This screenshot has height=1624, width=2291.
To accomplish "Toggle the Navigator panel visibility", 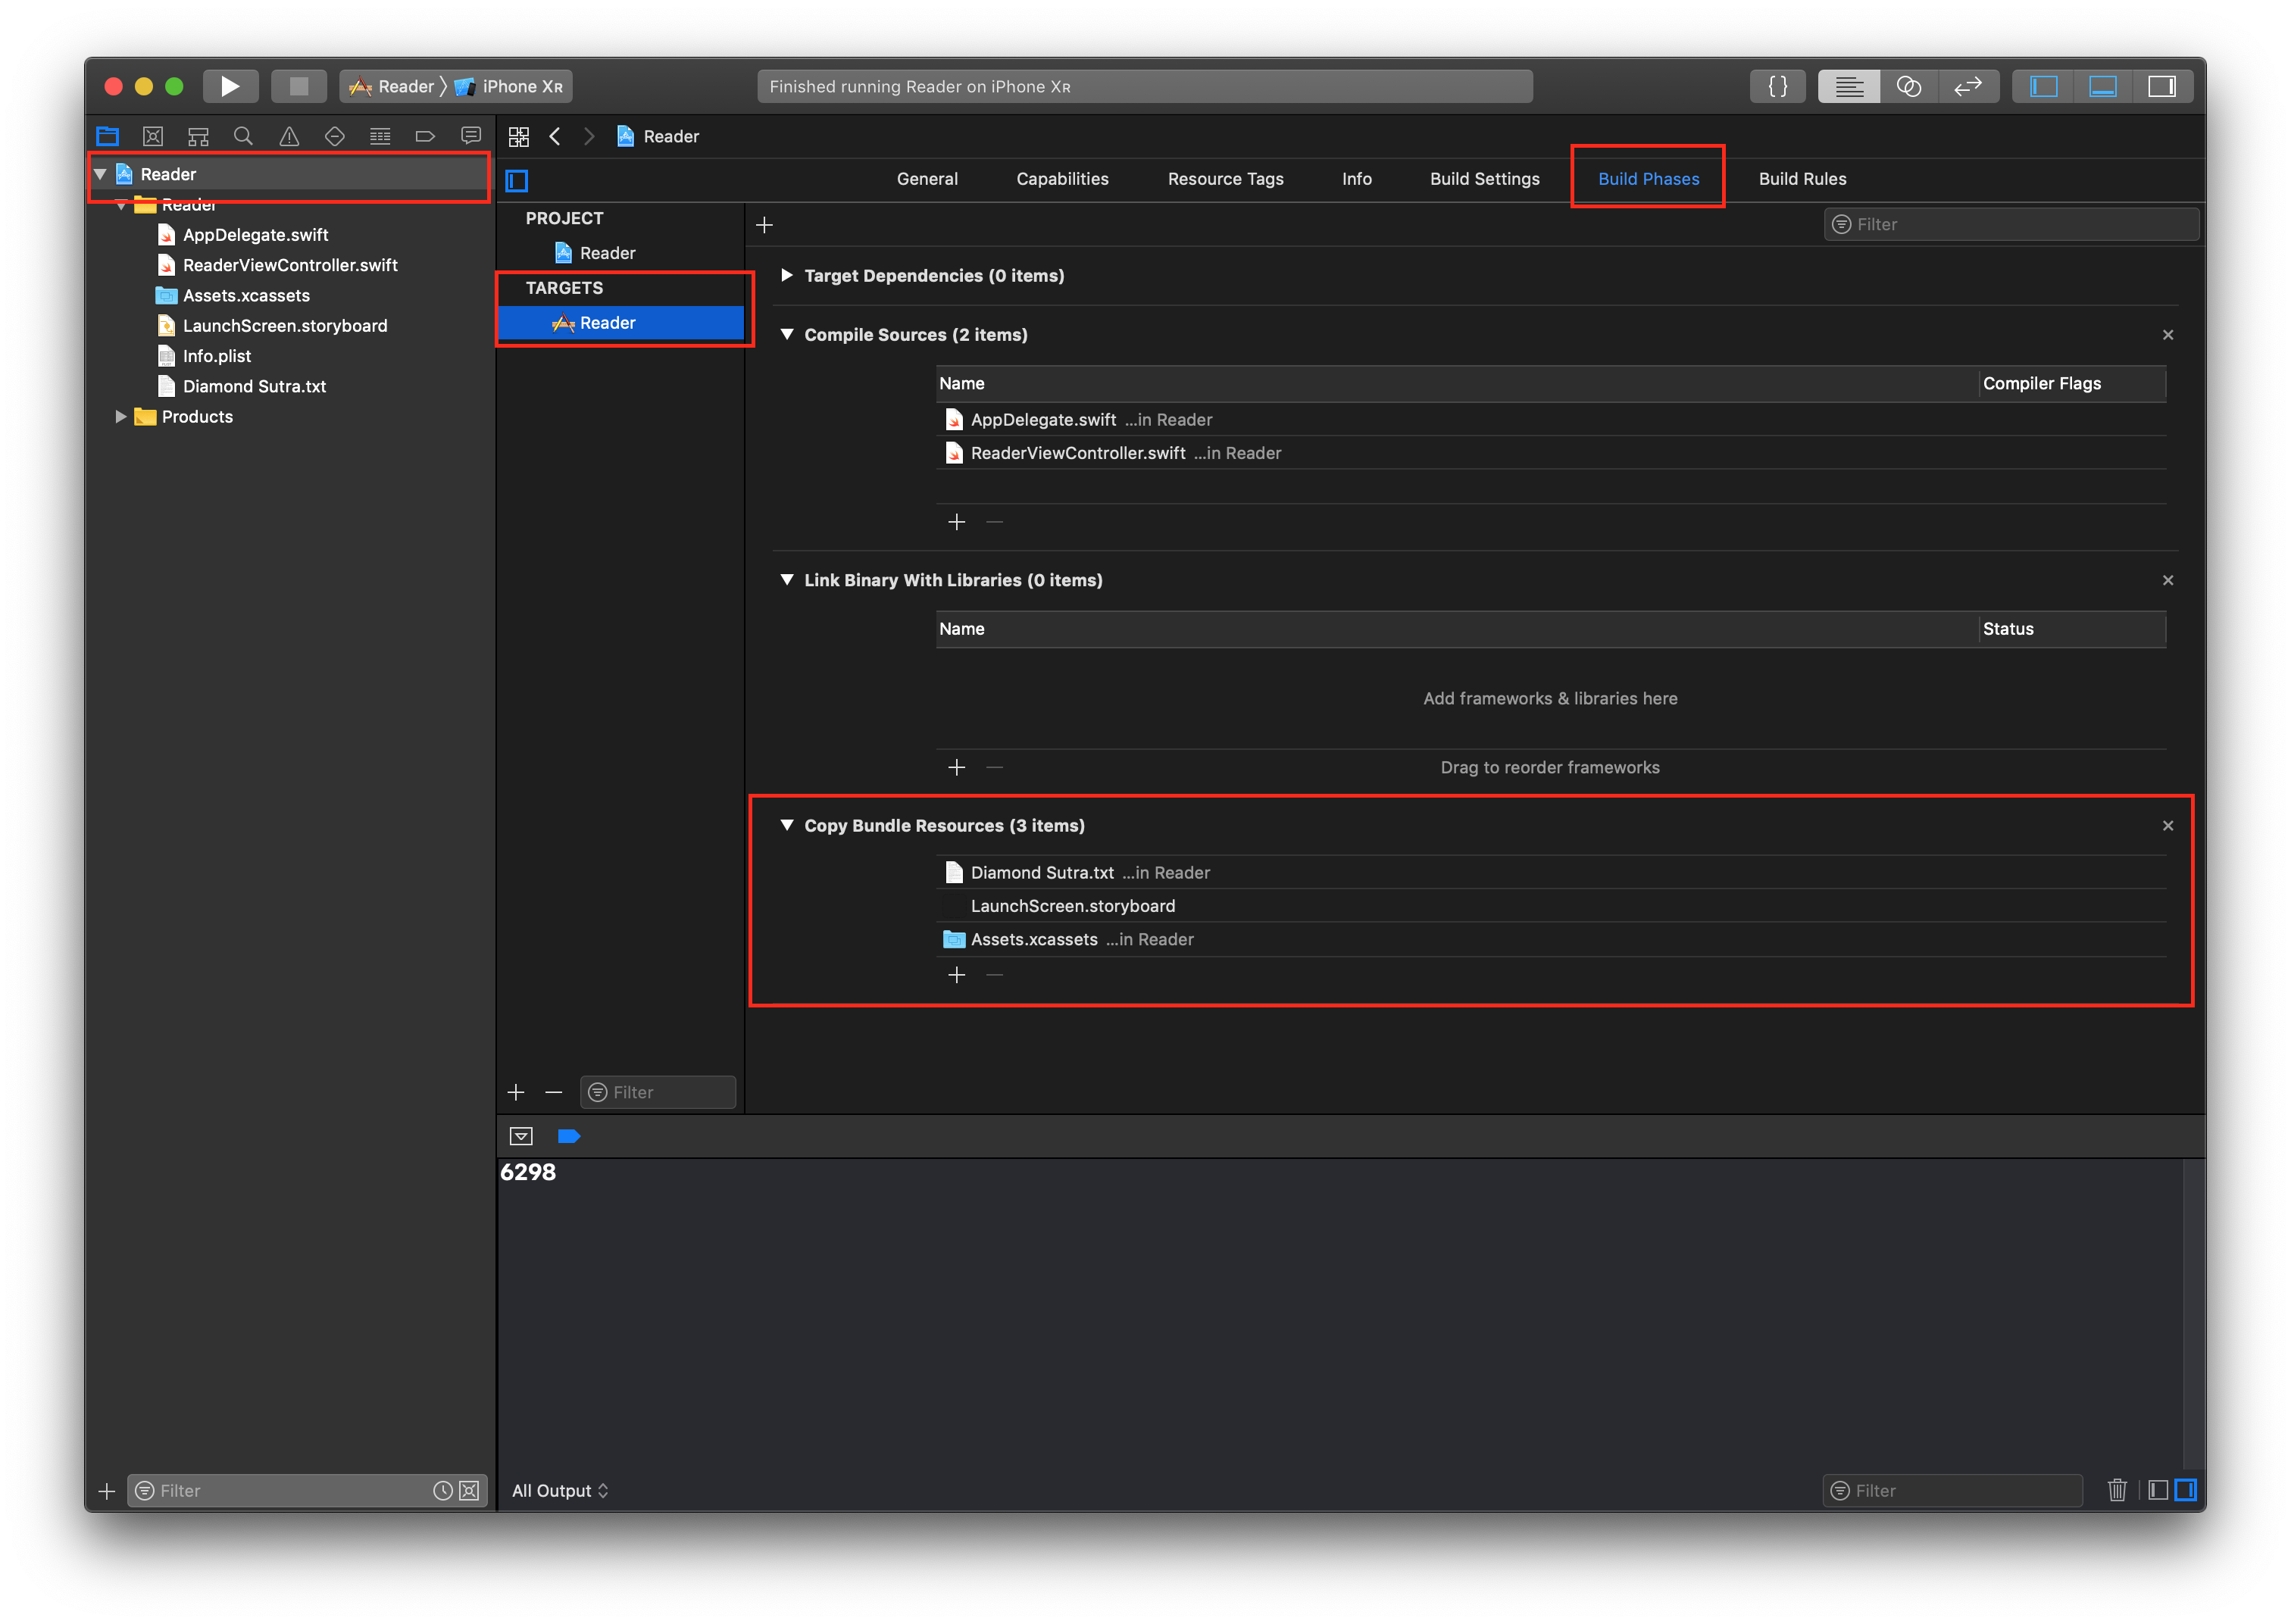I will [2043, 86].
